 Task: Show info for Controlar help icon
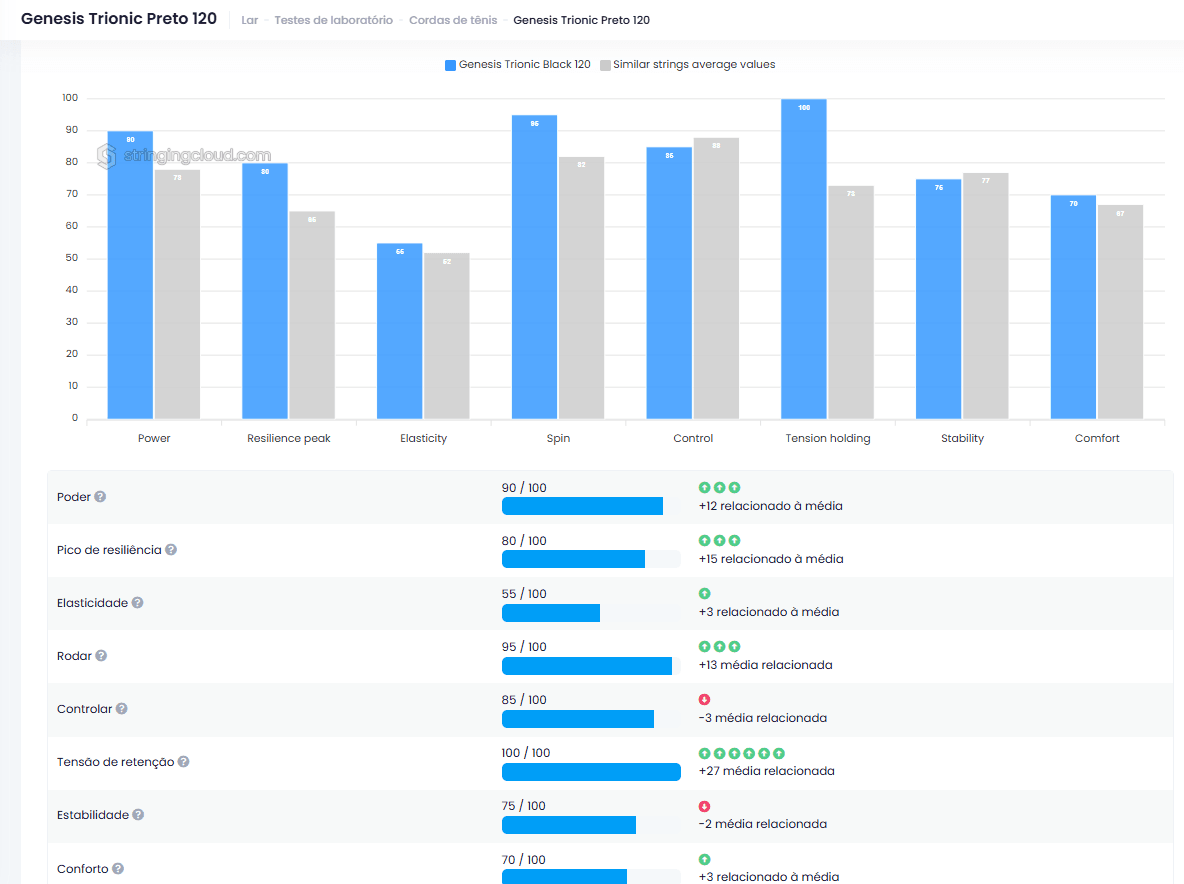(121, 709)
